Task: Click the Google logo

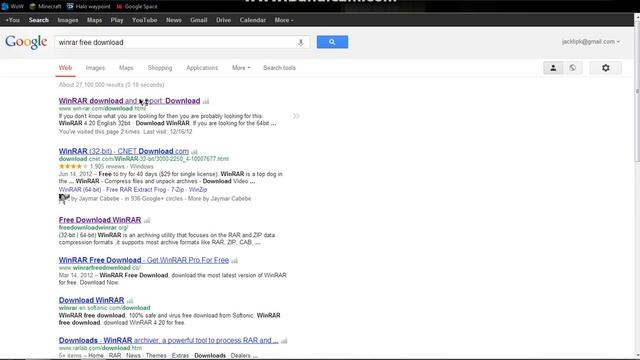Action: tap(26, 42)
